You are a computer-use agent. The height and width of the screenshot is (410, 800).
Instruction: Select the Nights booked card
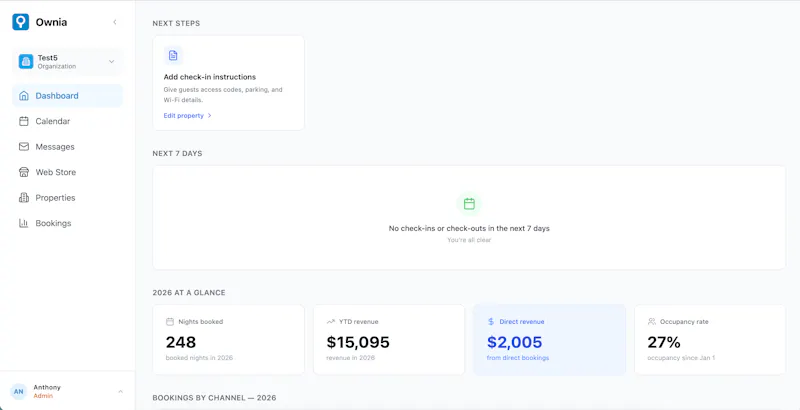pyautogui.click(x=229, y=340)
